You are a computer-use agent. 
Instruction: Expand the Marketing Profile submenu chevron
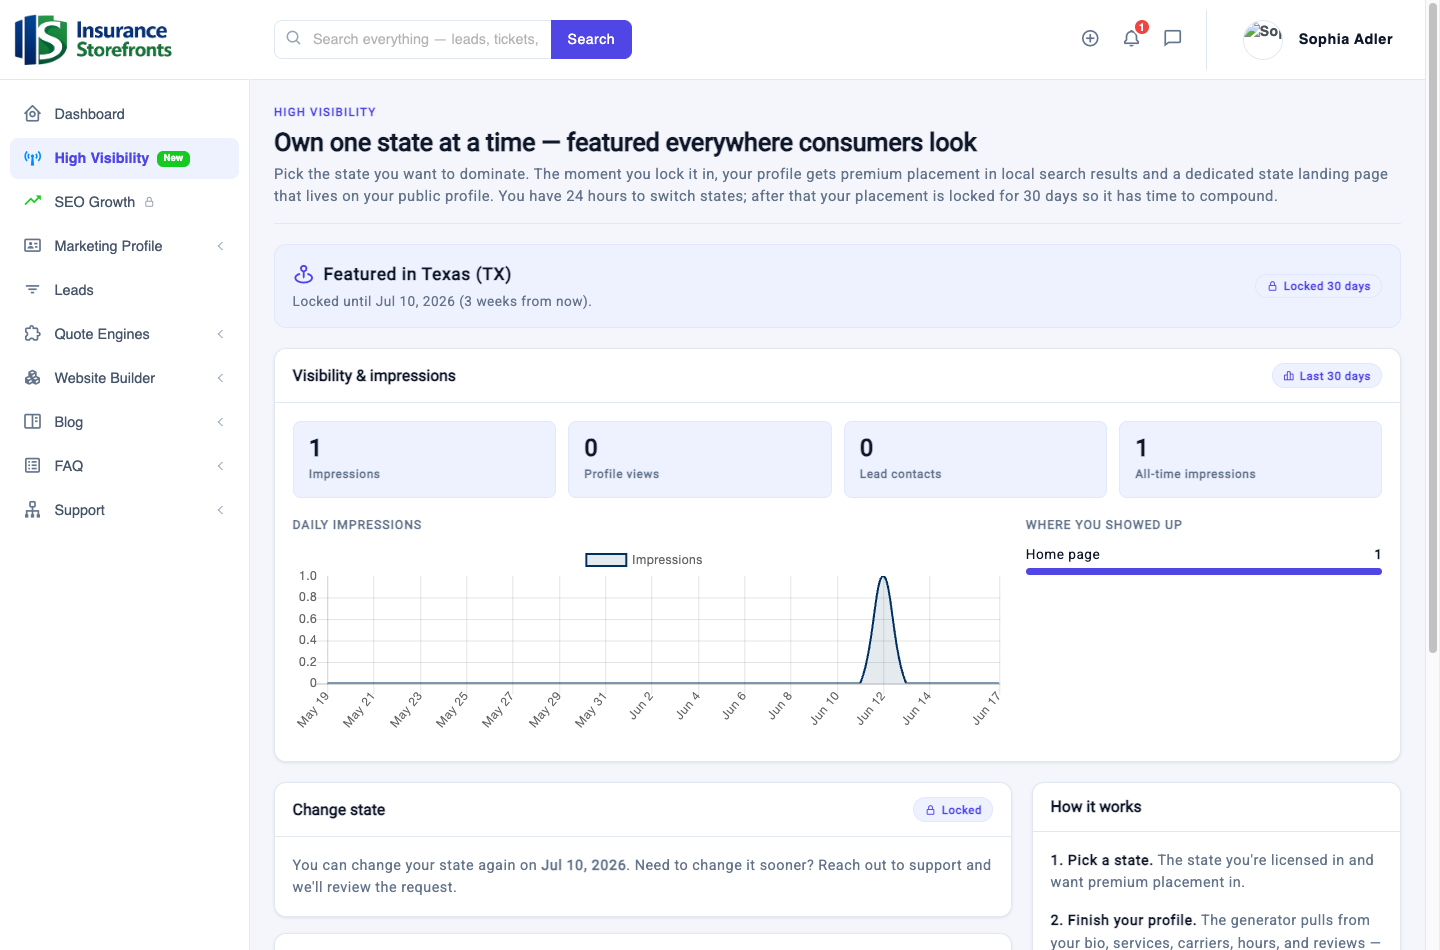point(220,246)
